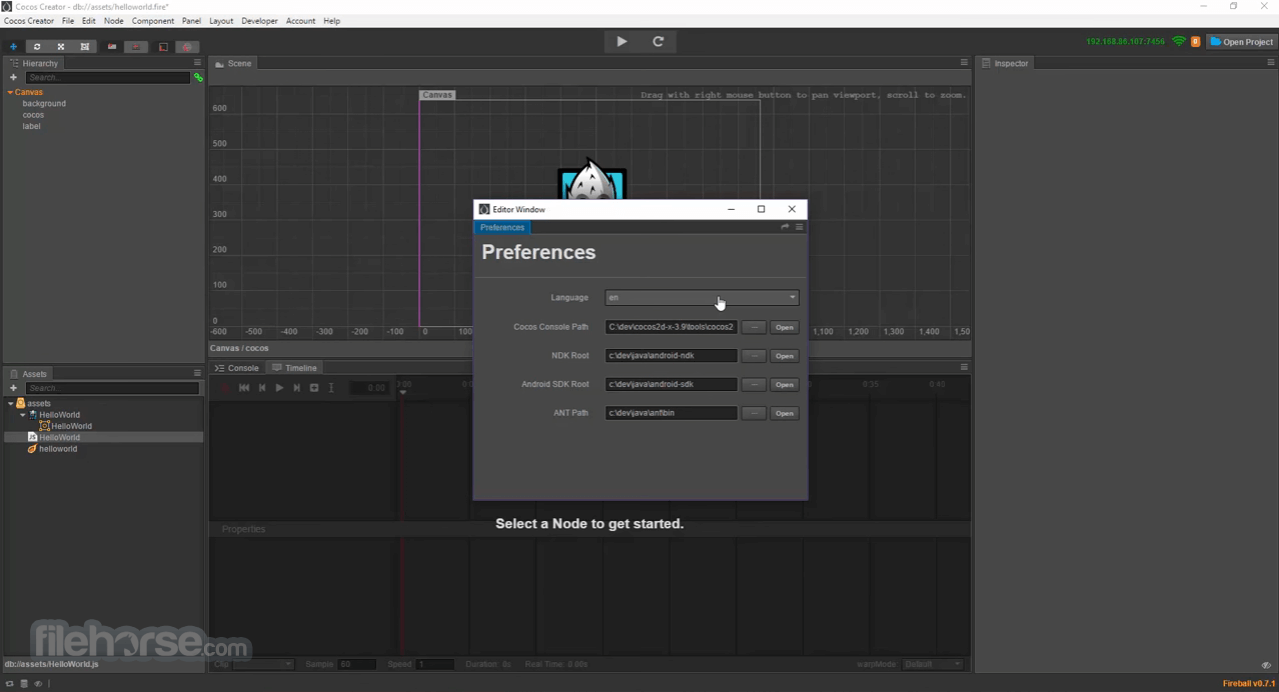Step to previous frame in timeline

[x=262, y=388]
